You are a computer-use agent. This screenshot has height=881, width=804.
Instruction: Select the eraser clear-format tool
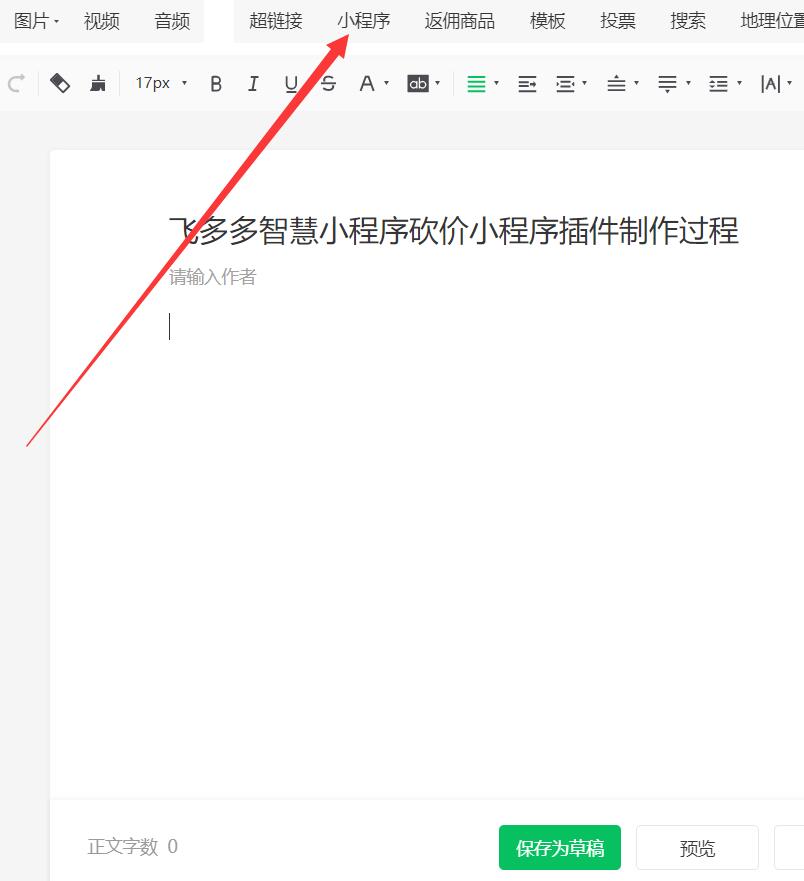(x=60, y=84)
